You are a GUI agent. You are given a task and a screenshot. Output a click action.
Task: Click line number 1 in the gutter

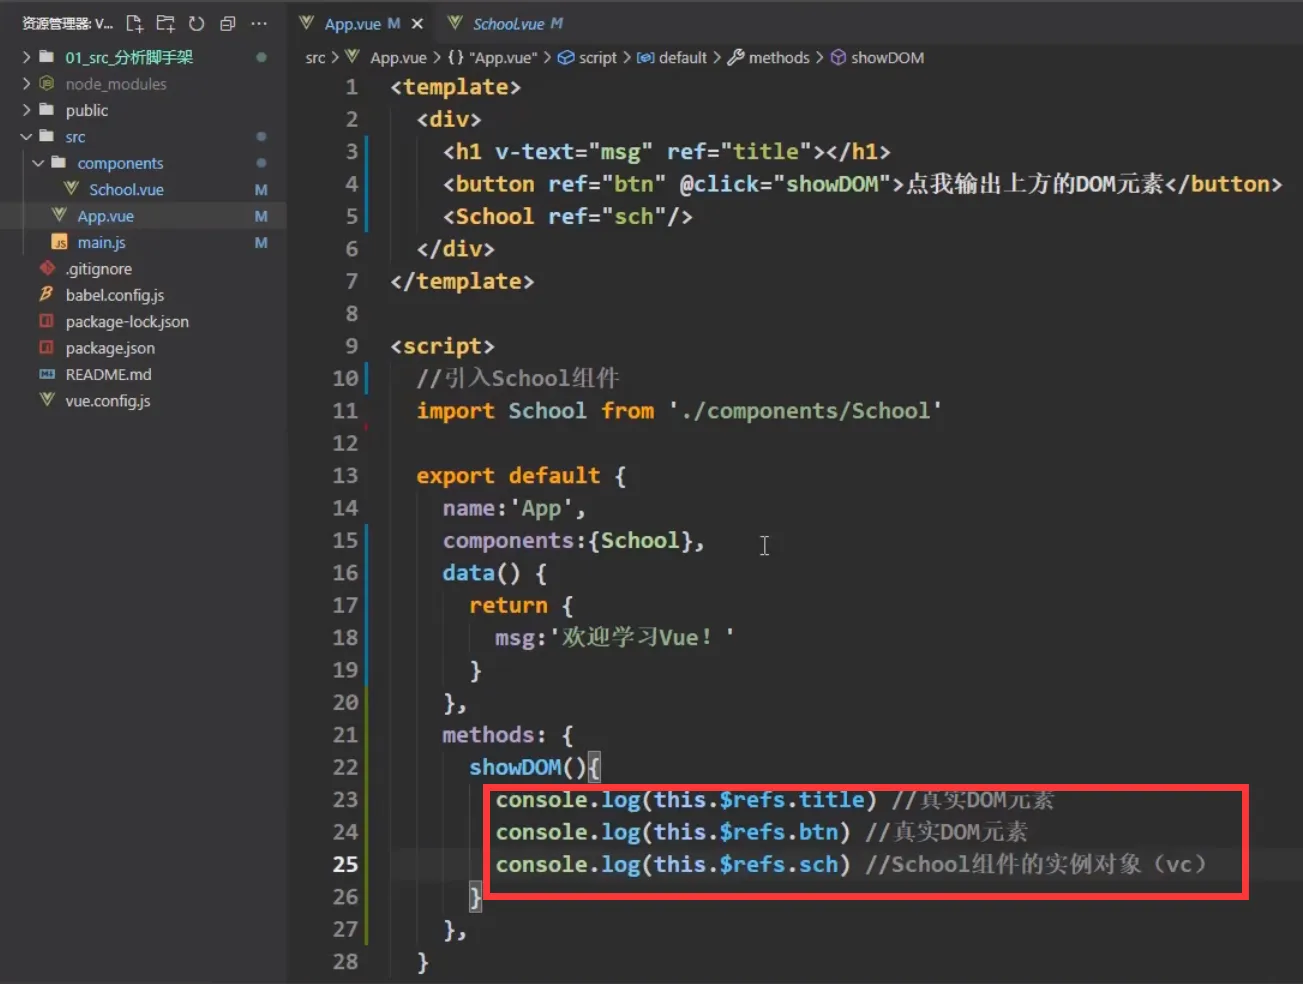351,87
